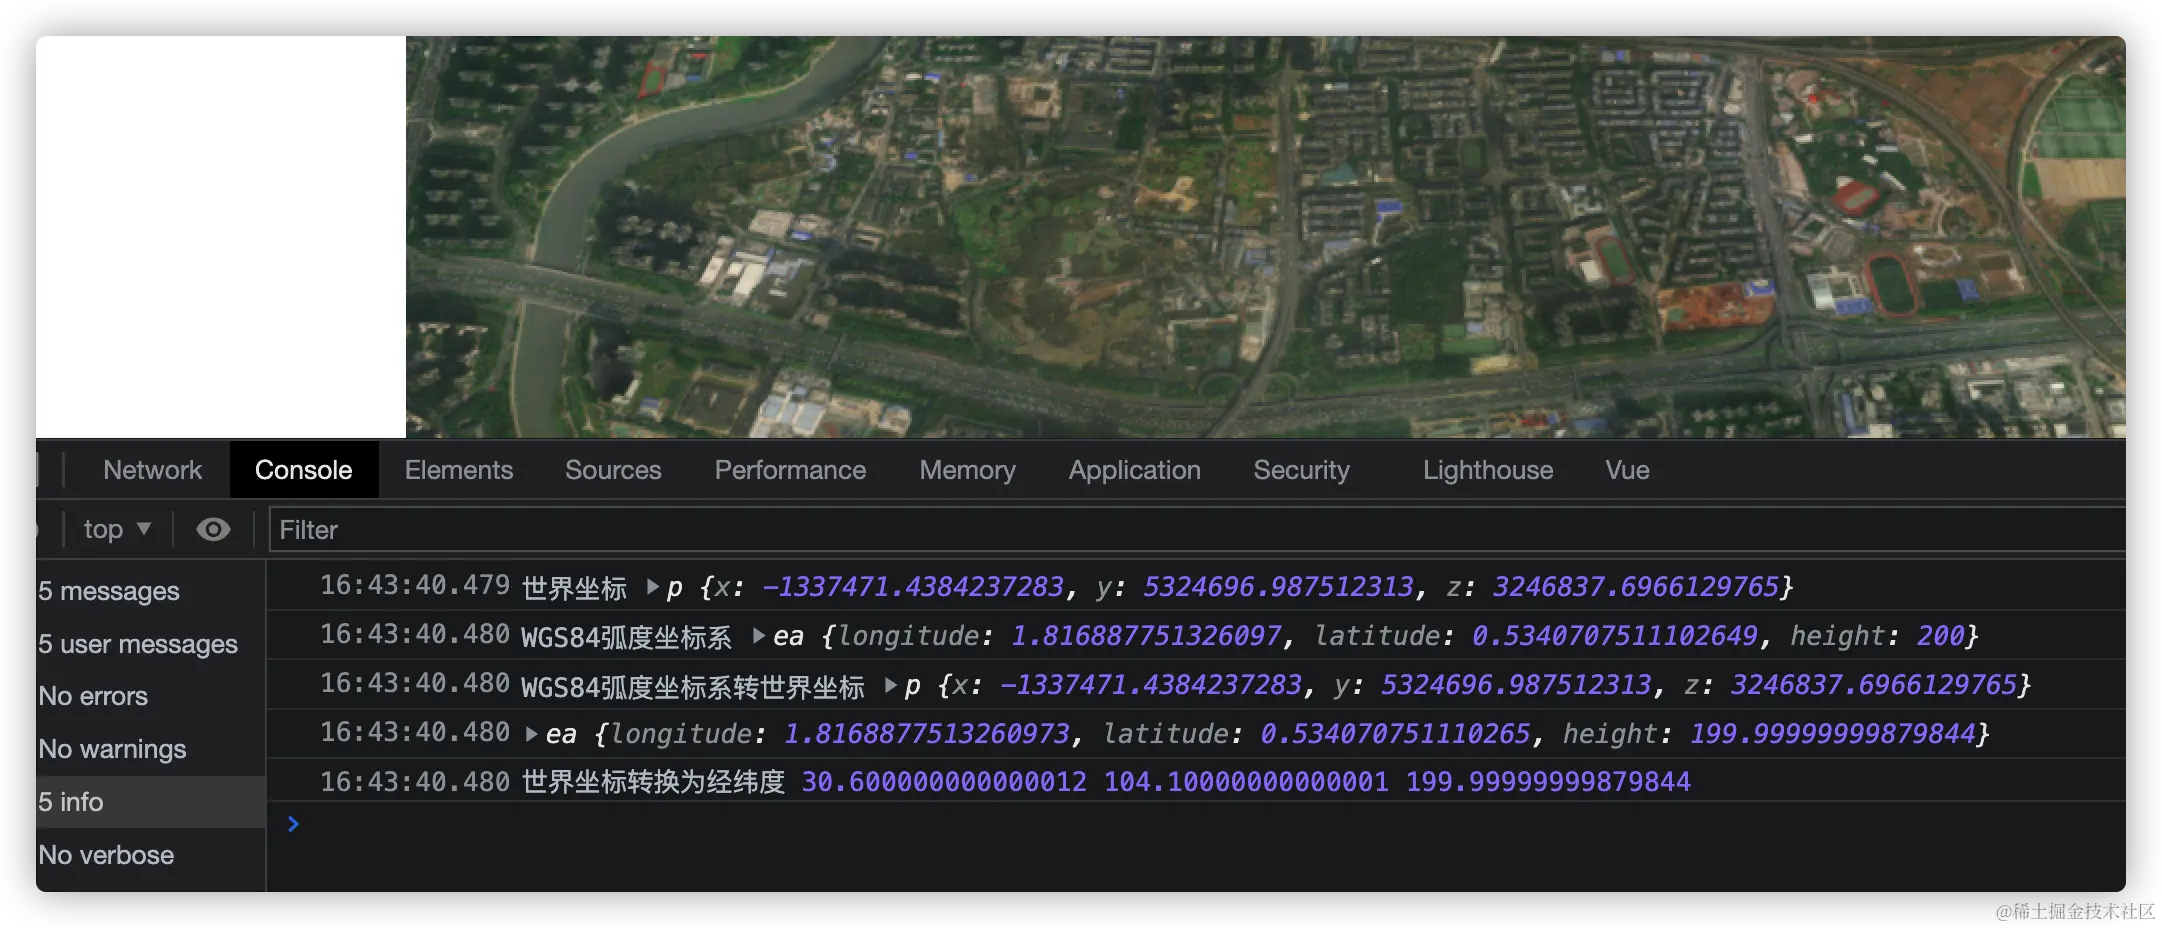The height and width of the screenshot is (928, 2162).
Task: Click the console prompt arrow
Action: pyautogui.click(x=293, y=824)
